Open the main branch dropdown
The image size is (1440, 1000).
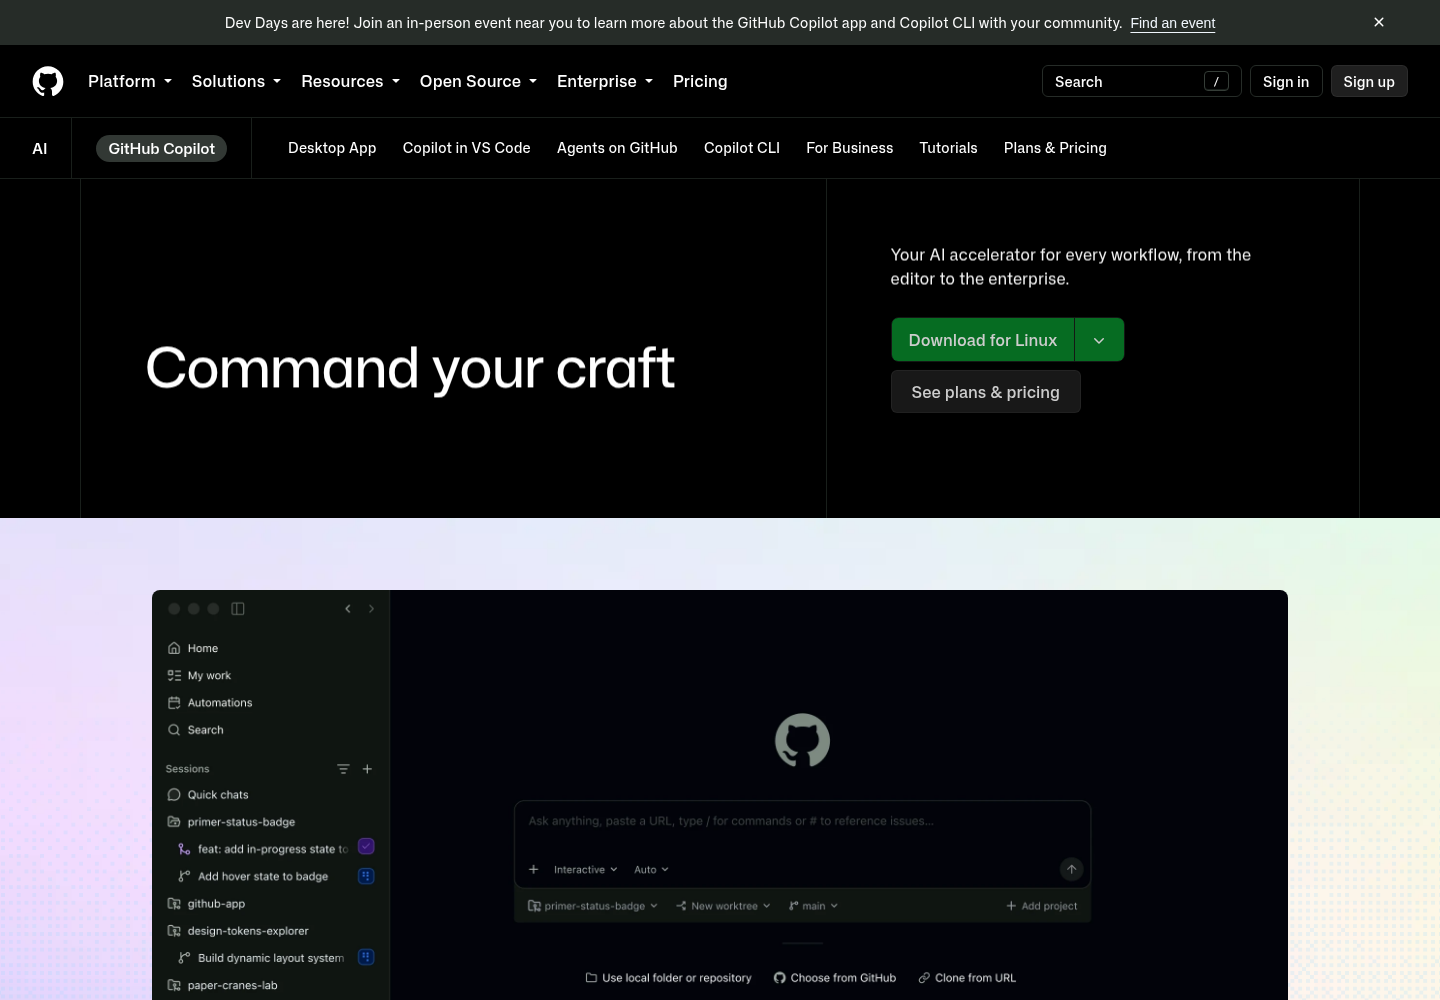point(813,906)
